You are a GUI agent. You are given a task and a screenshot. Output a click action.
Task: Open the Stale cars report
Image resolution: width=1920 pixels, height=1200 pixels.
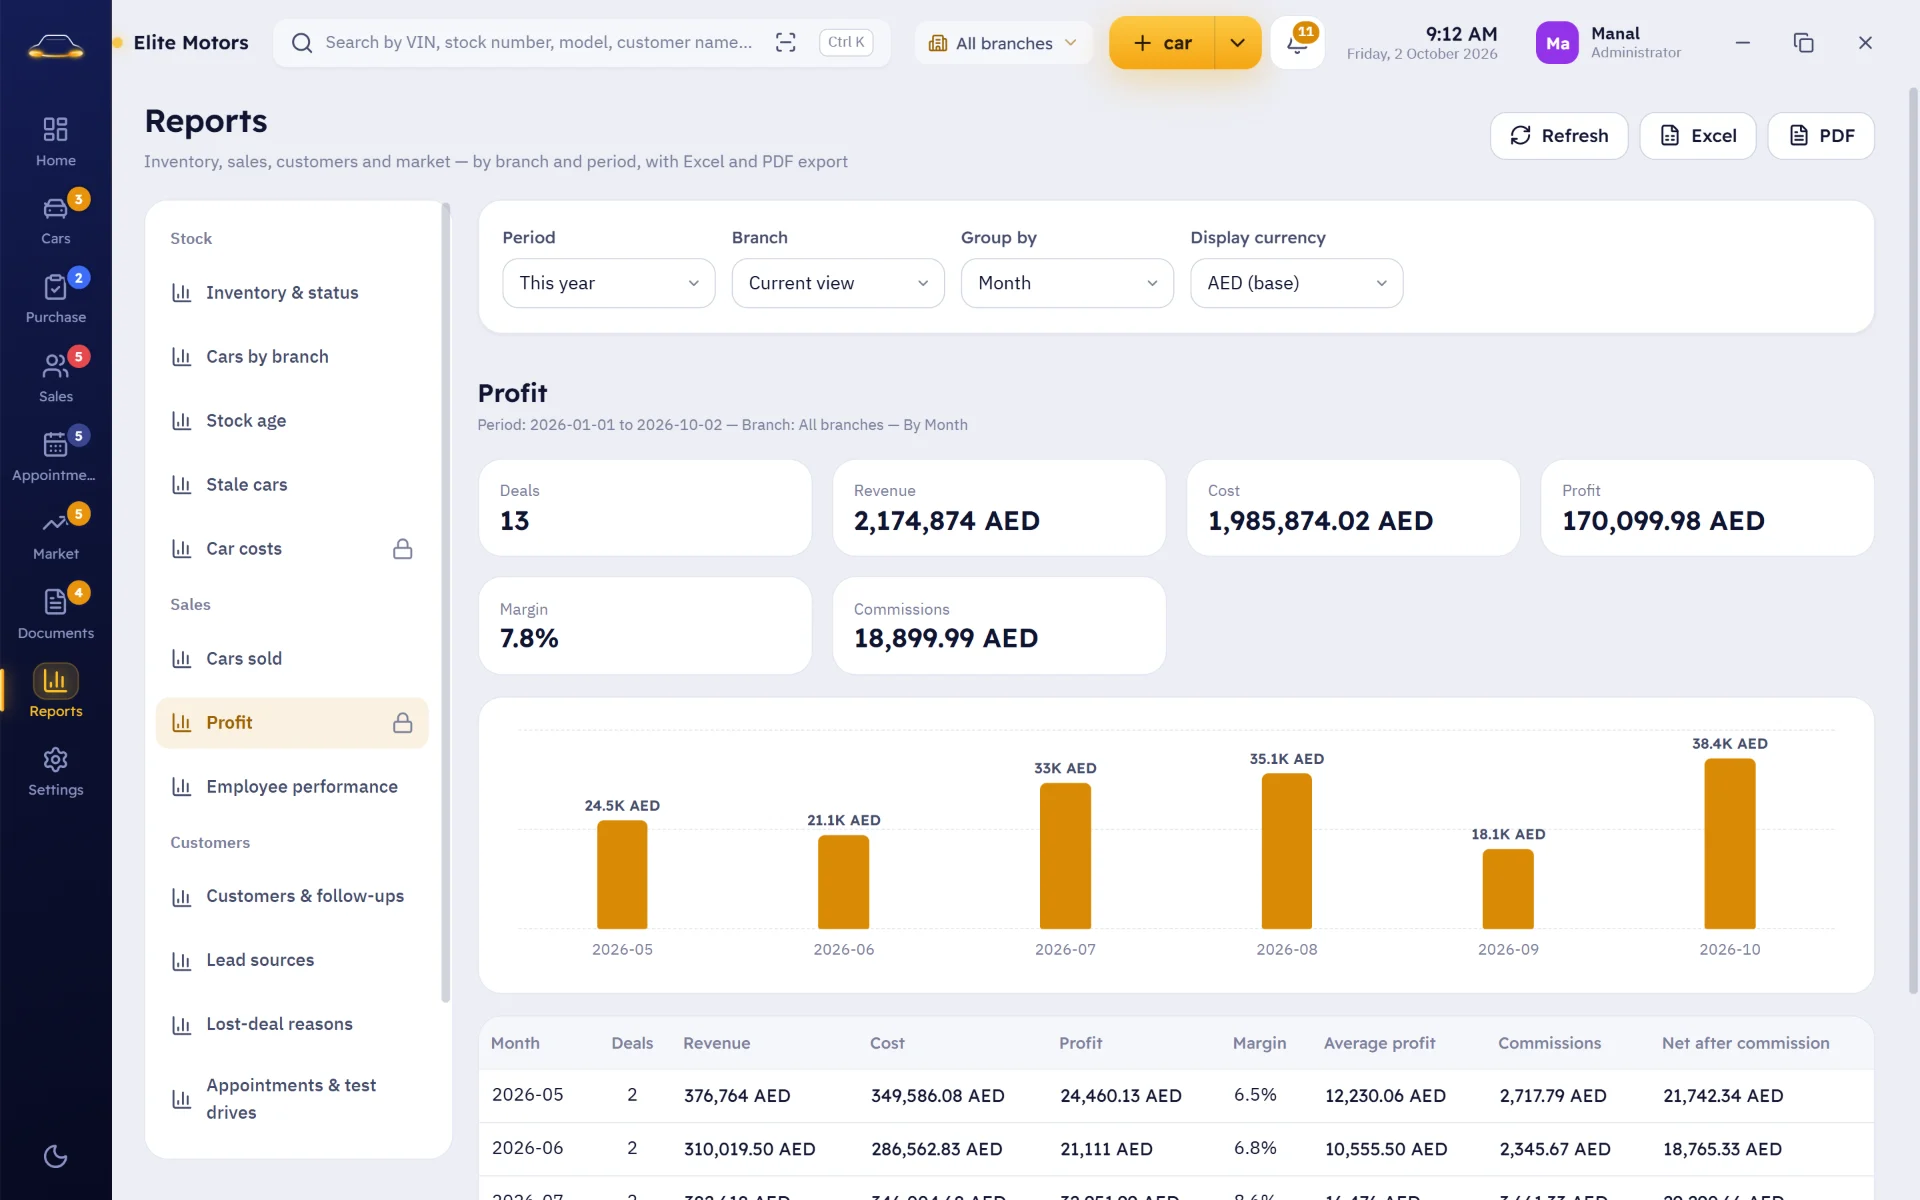pos(292,484)
